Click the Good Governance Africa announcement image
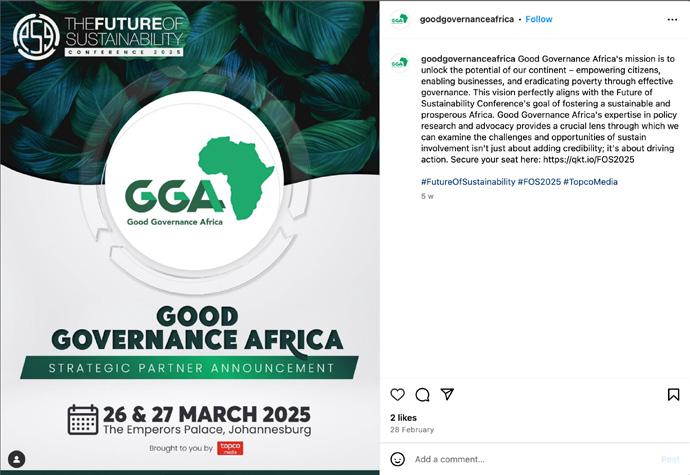 click(x=190, y=237)
